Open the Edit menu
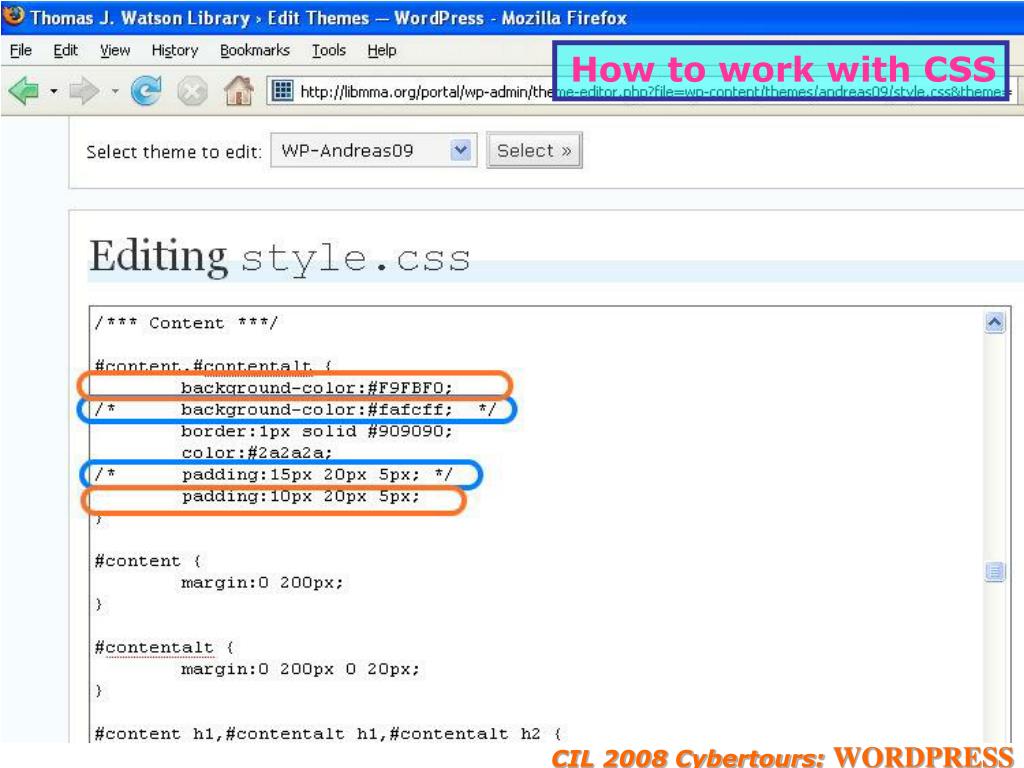The height and width of the screenshot is (768, 1024). coord(65,50)
